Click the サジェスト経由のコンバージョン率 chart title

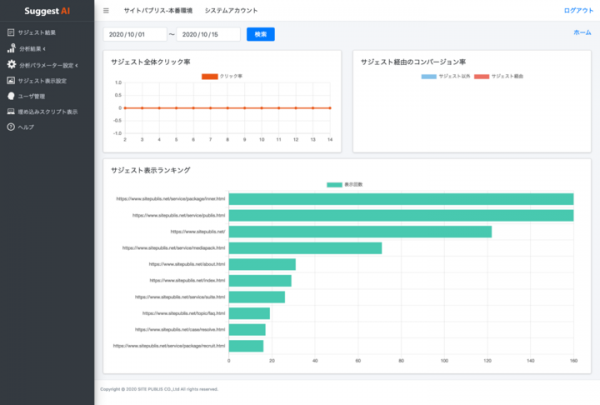(413, 62)
